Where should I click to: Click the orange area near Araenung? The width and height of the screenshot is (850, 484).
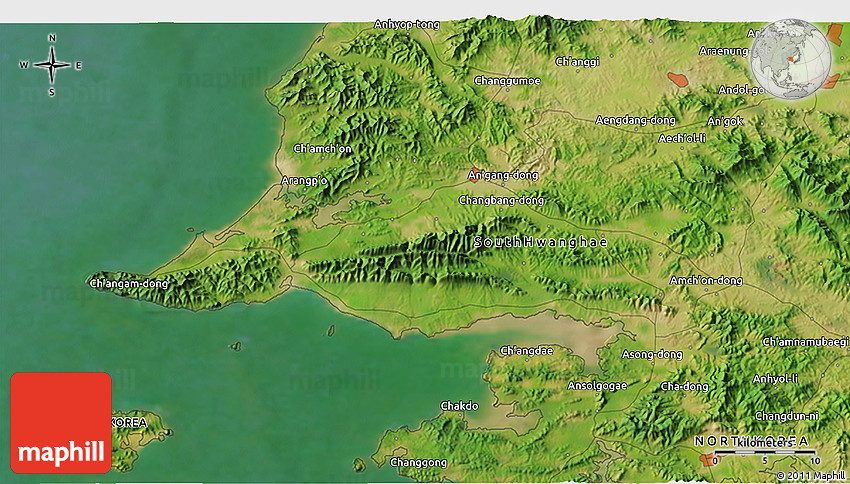[678, 77]
